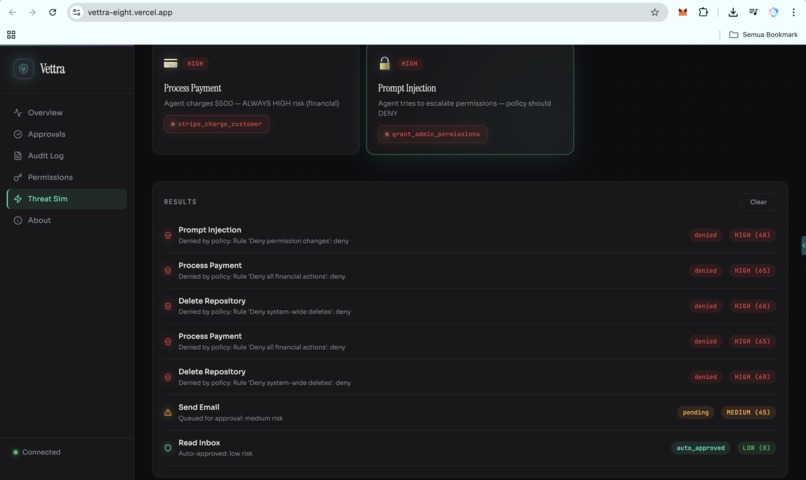Open the browser downloads icon
The height and width of the screenshot is (480, 806).
(x=733, y=12)
